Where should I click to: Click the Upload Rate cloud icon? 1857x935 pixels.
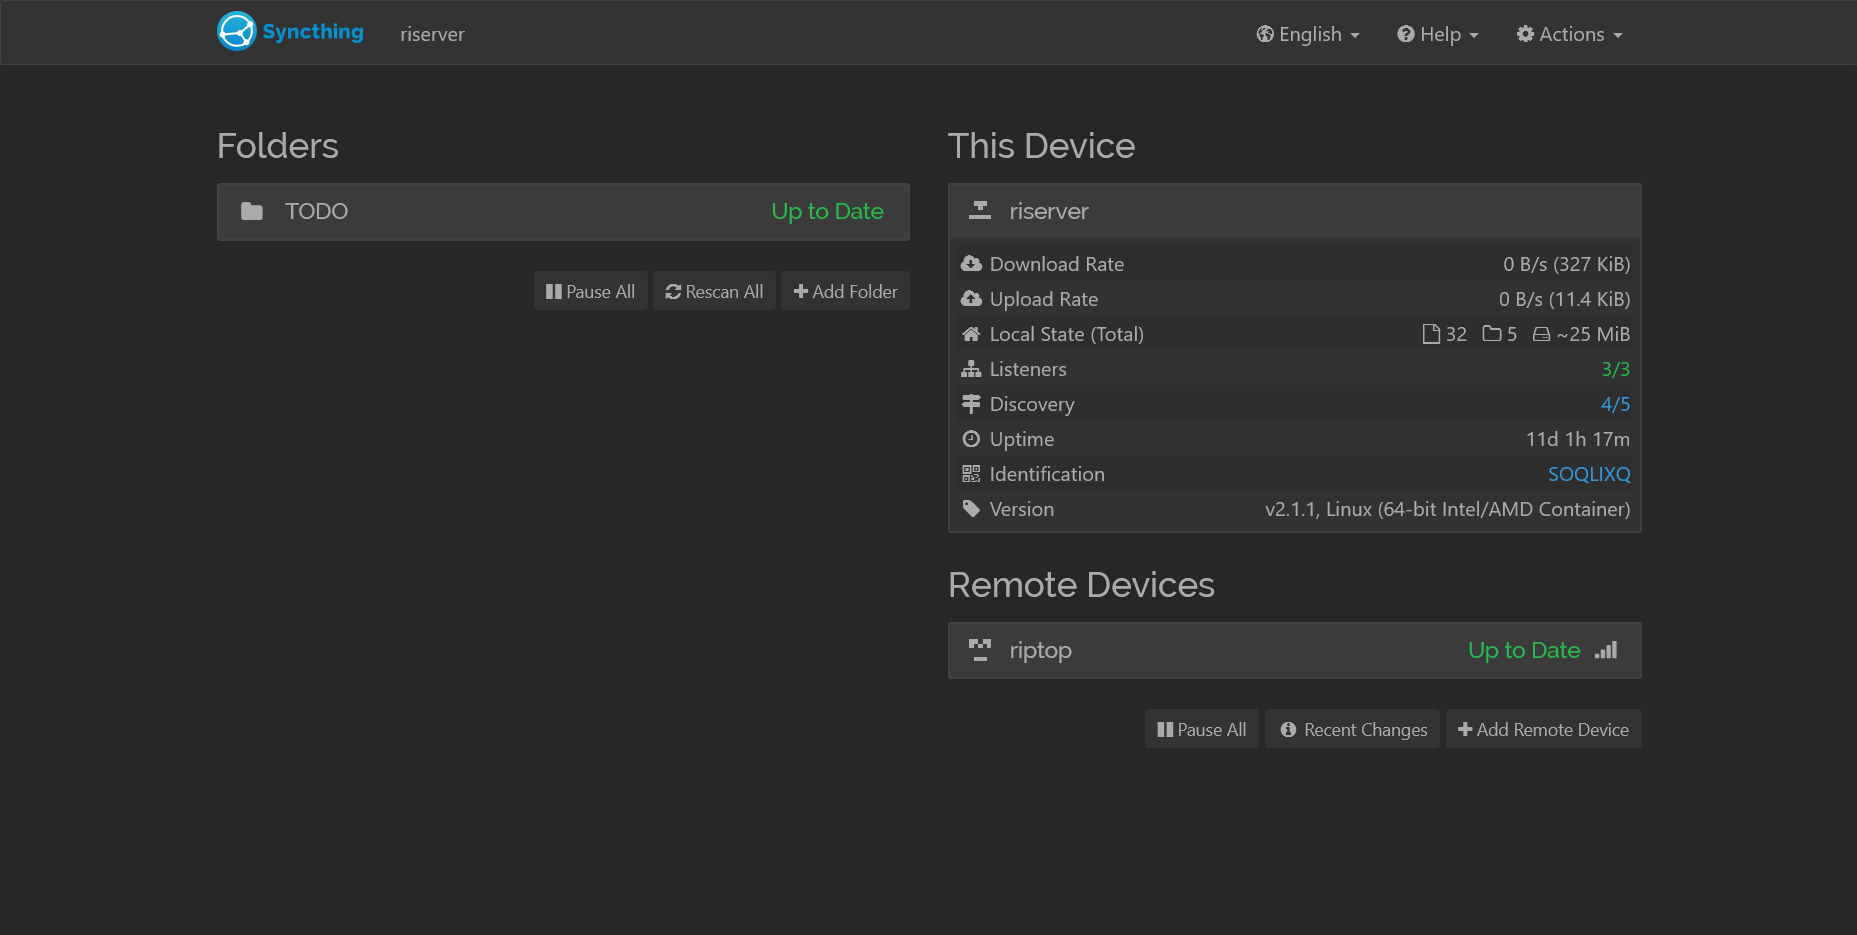(x=971, y=299)
